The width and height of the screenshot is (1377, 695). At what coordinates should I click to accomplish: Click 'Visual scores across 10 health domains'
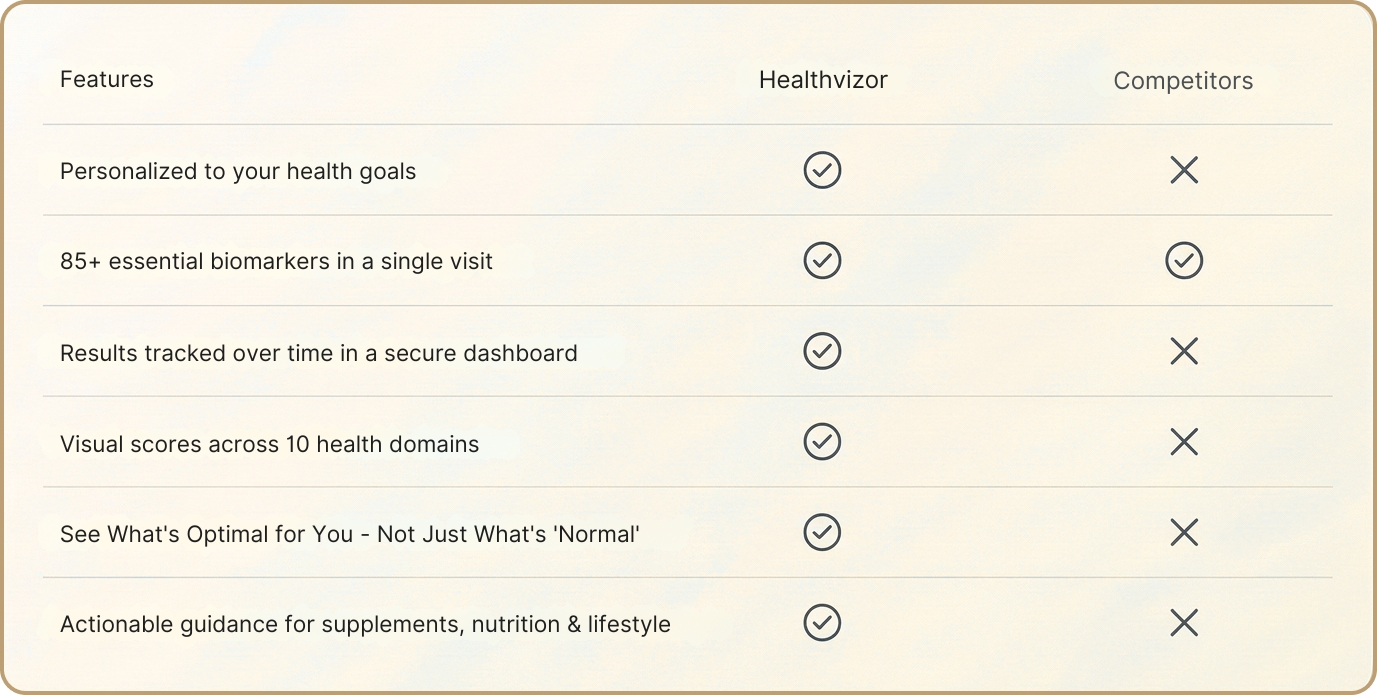pos(270,444)
